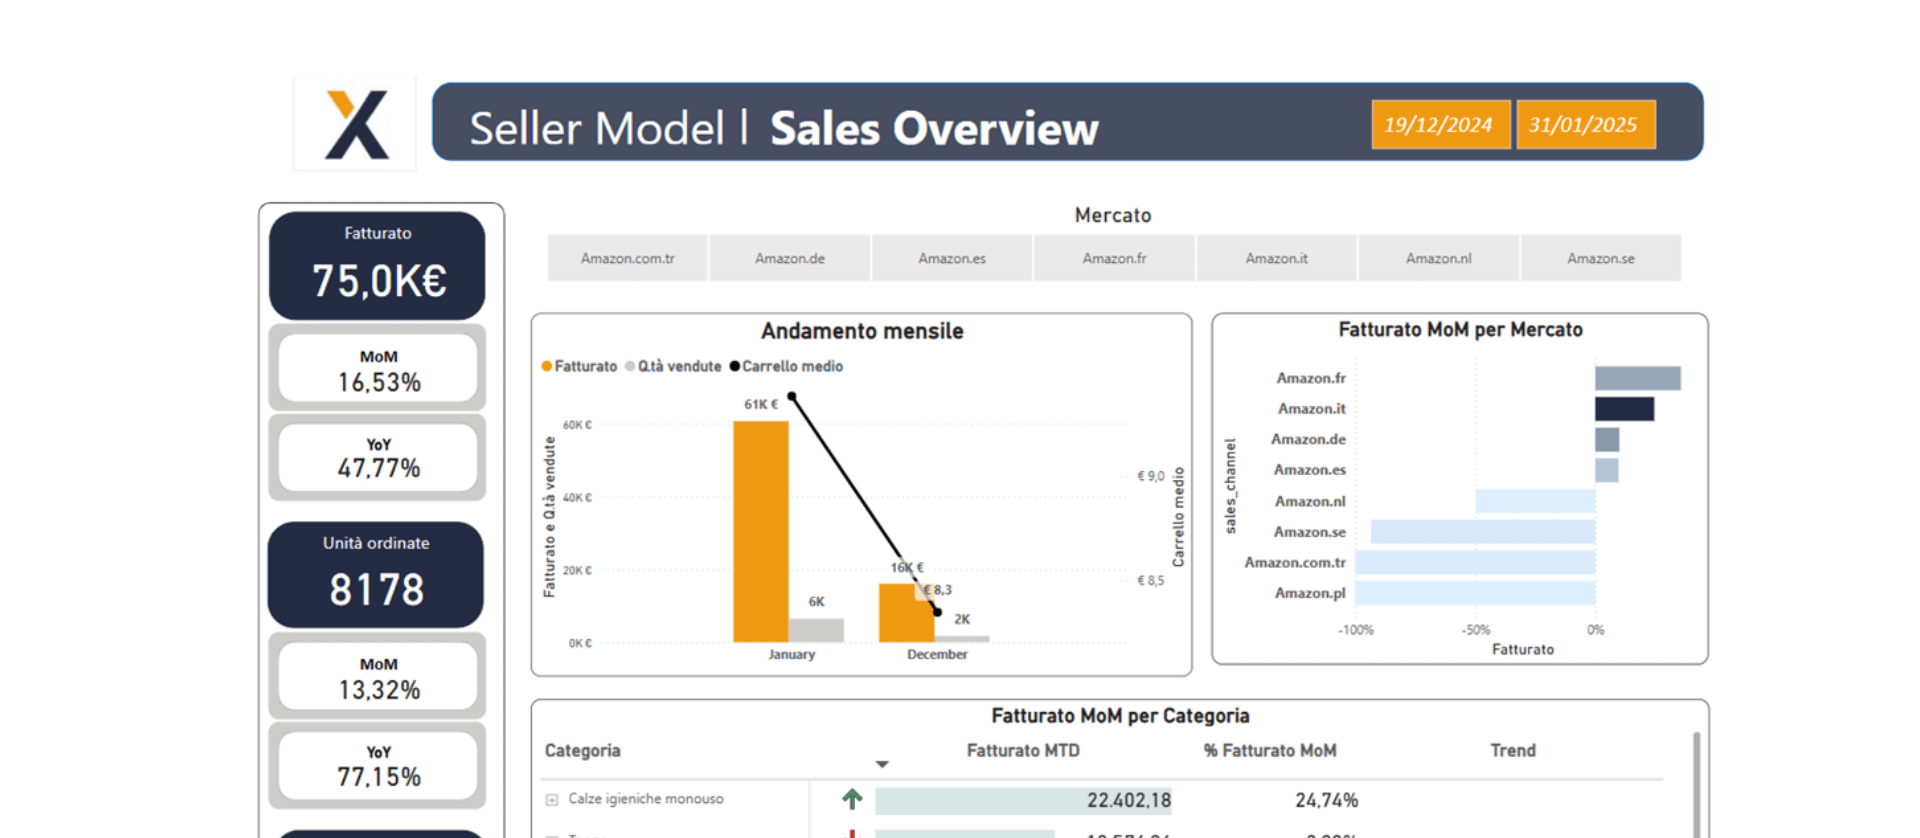Filter by Amazon.de market
1920x838 pixels.
click(x=790, y=258)
